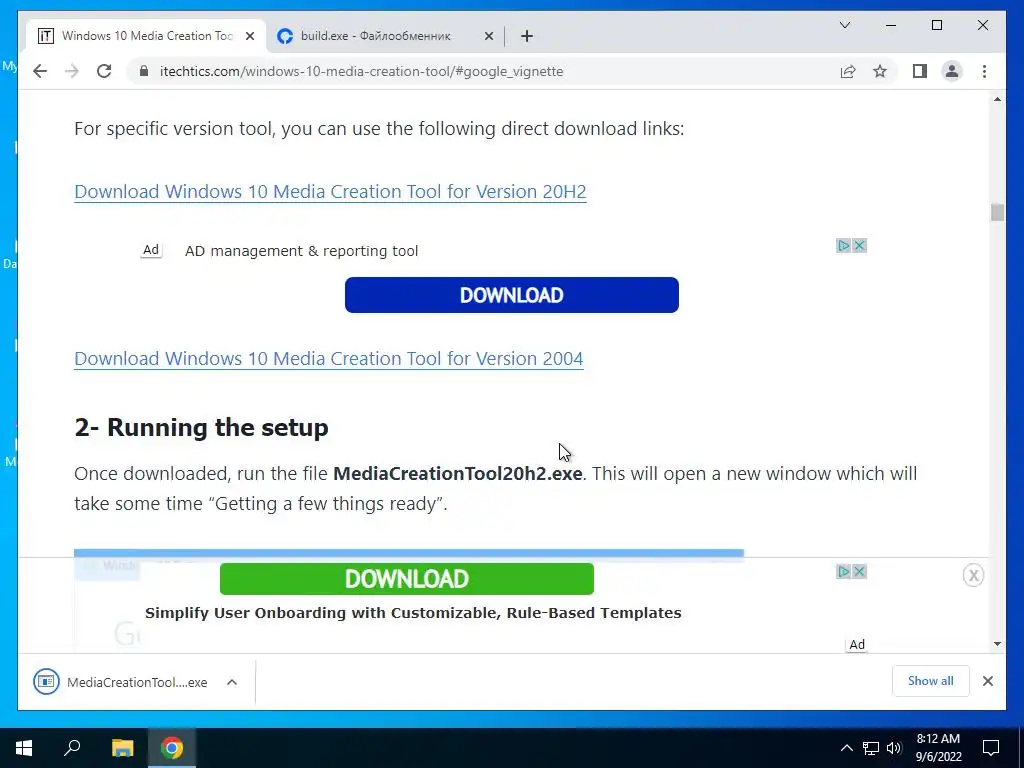Screen dimensions: 1024x768
Task: Open the volume tray icon
Action: [894, 748]
